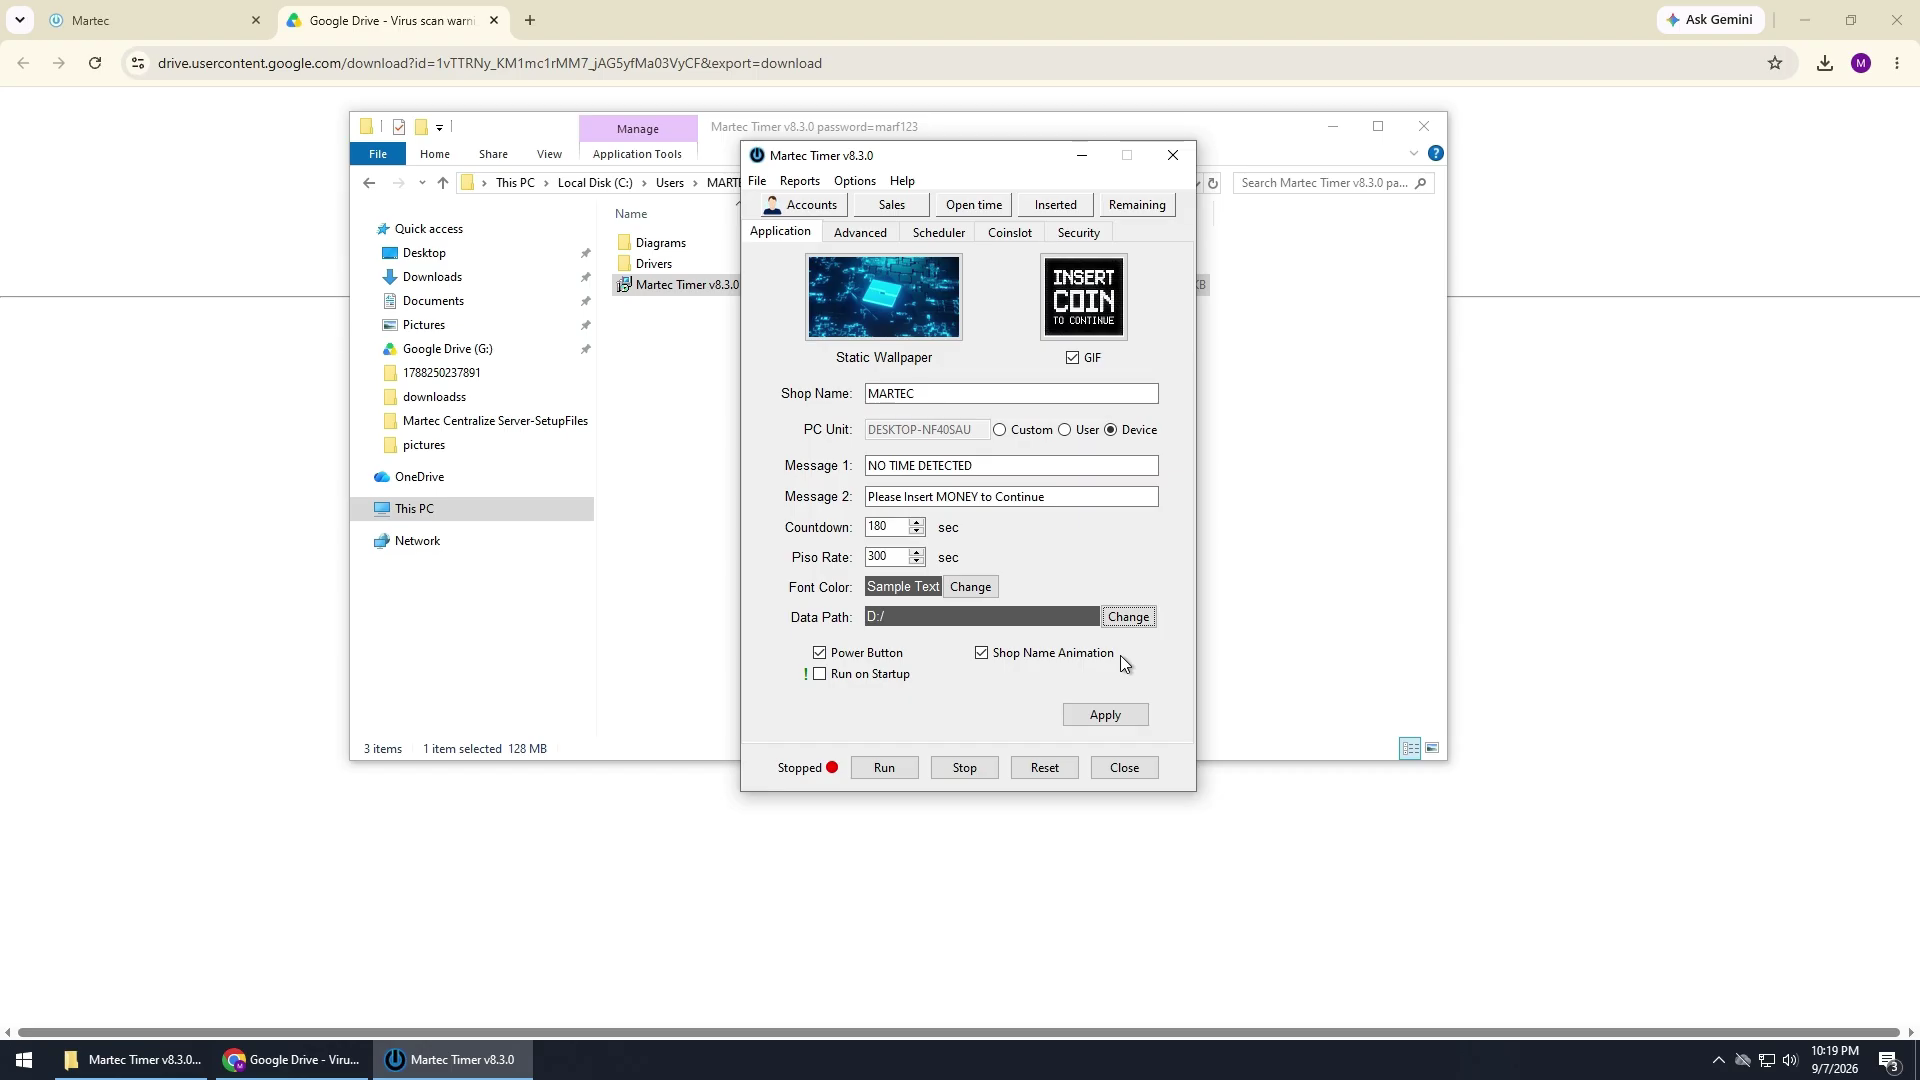Image resolution: width=1920 pixels, height=1080 pixels.
Task: Enable the Run on Startup checkbox
Action: (820, 674)
